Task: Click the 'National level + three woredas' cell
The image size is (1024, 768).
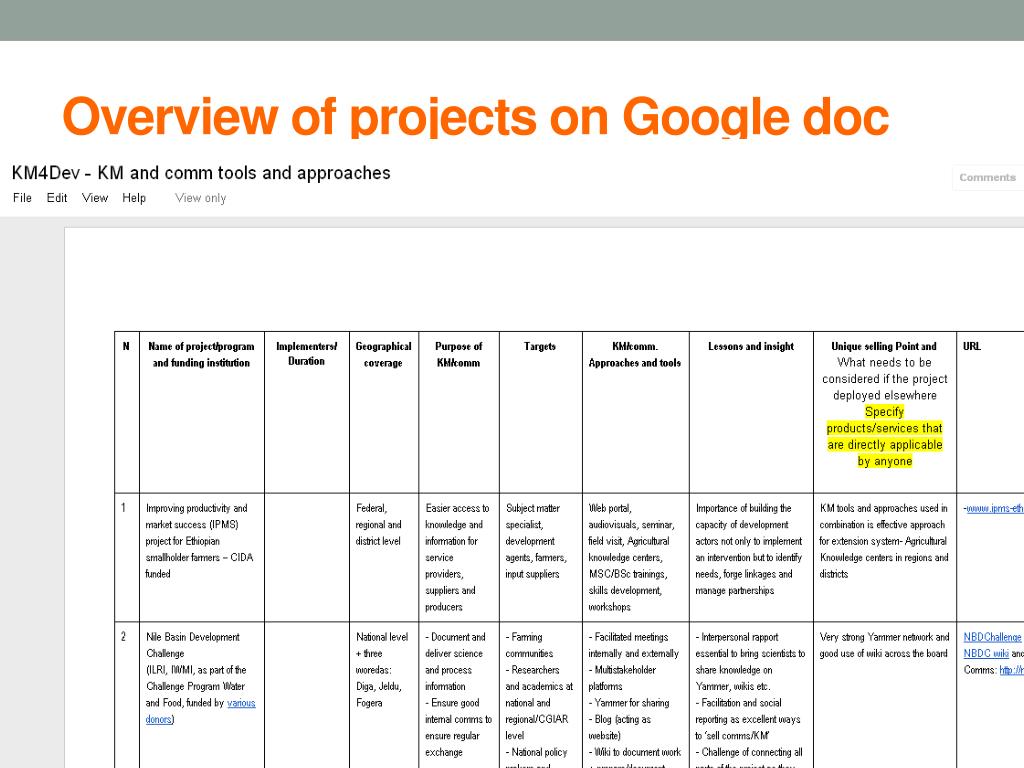Action: click(x=384, y=695)
